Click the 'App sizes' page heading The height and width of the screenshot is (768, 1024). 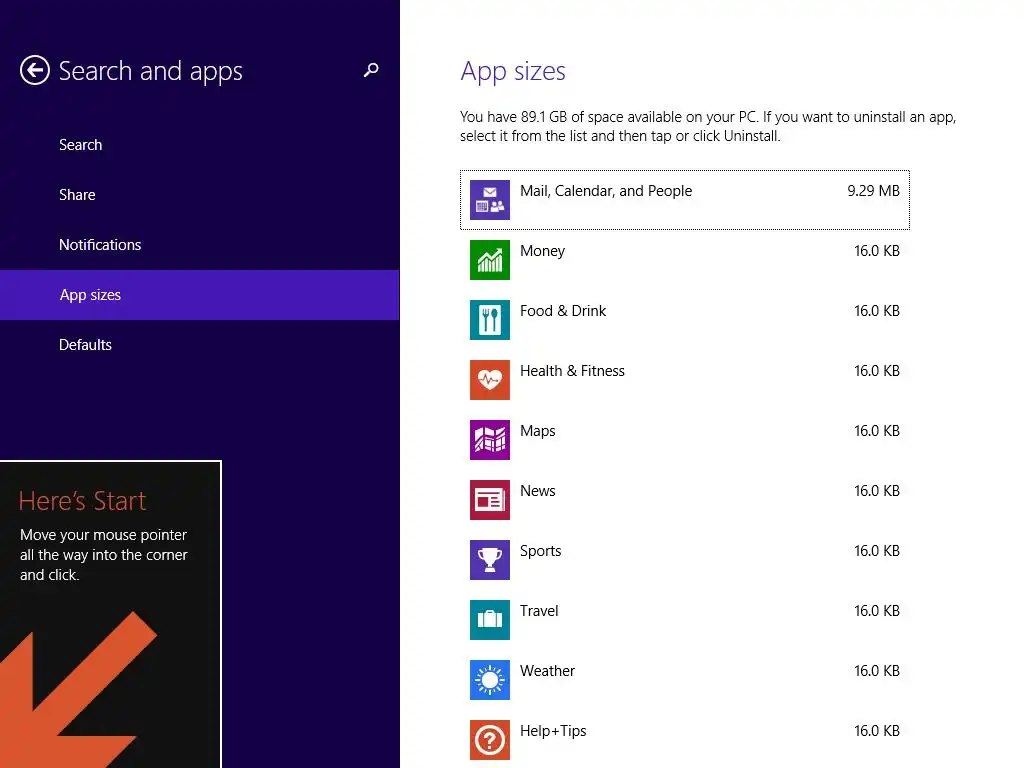point(513,71)
